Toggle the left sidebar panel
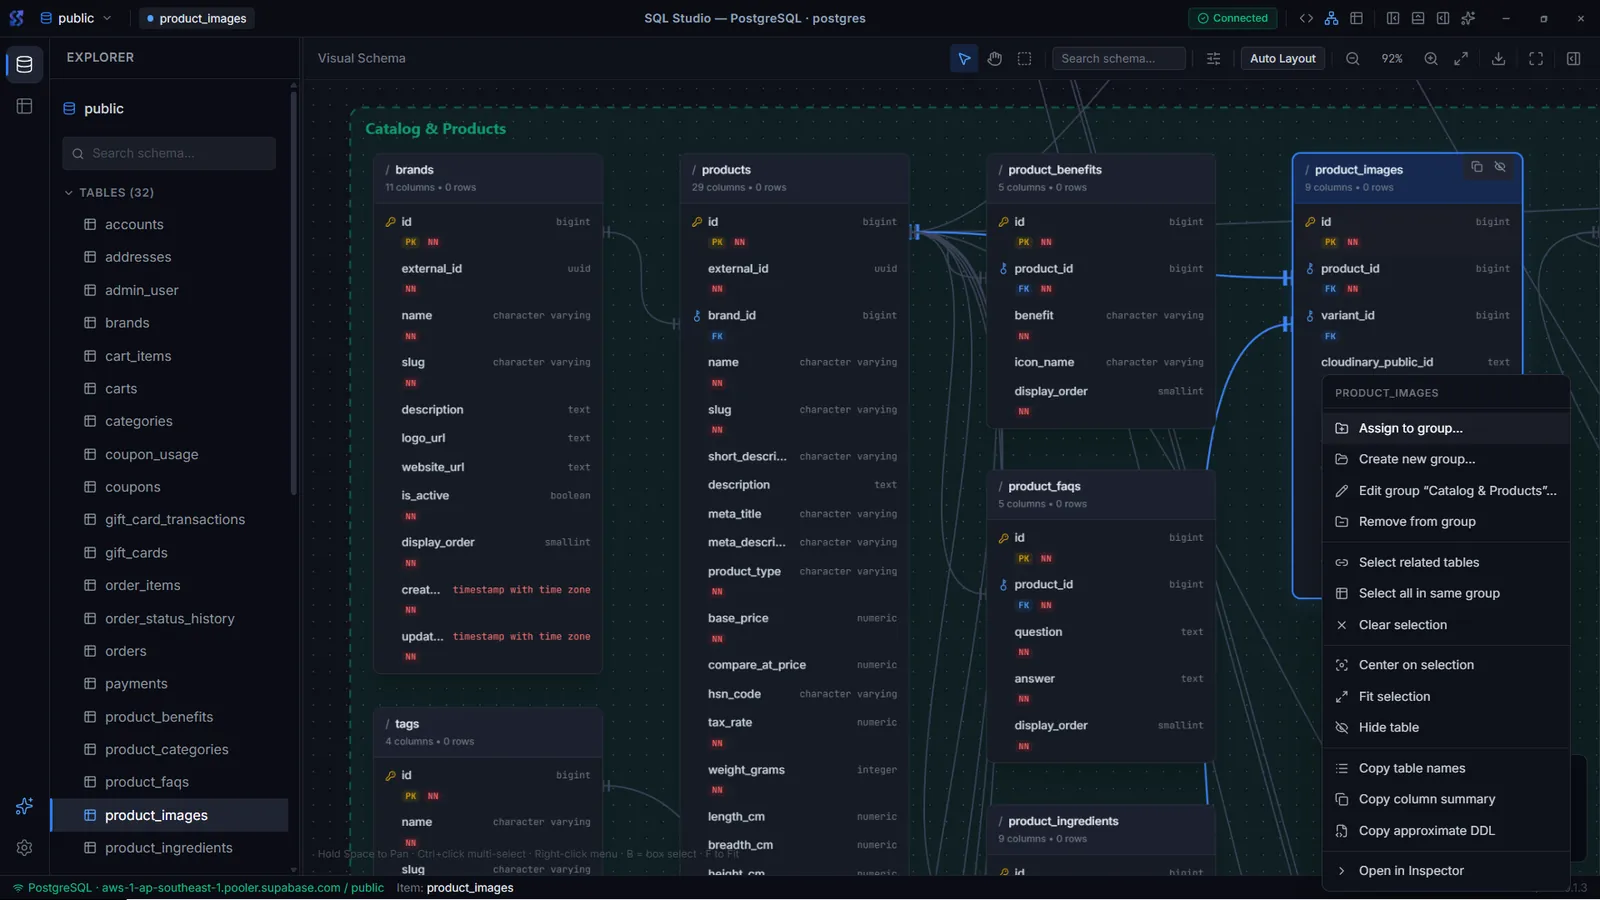Screen dimensions: 1600x900 point(1392,18)
